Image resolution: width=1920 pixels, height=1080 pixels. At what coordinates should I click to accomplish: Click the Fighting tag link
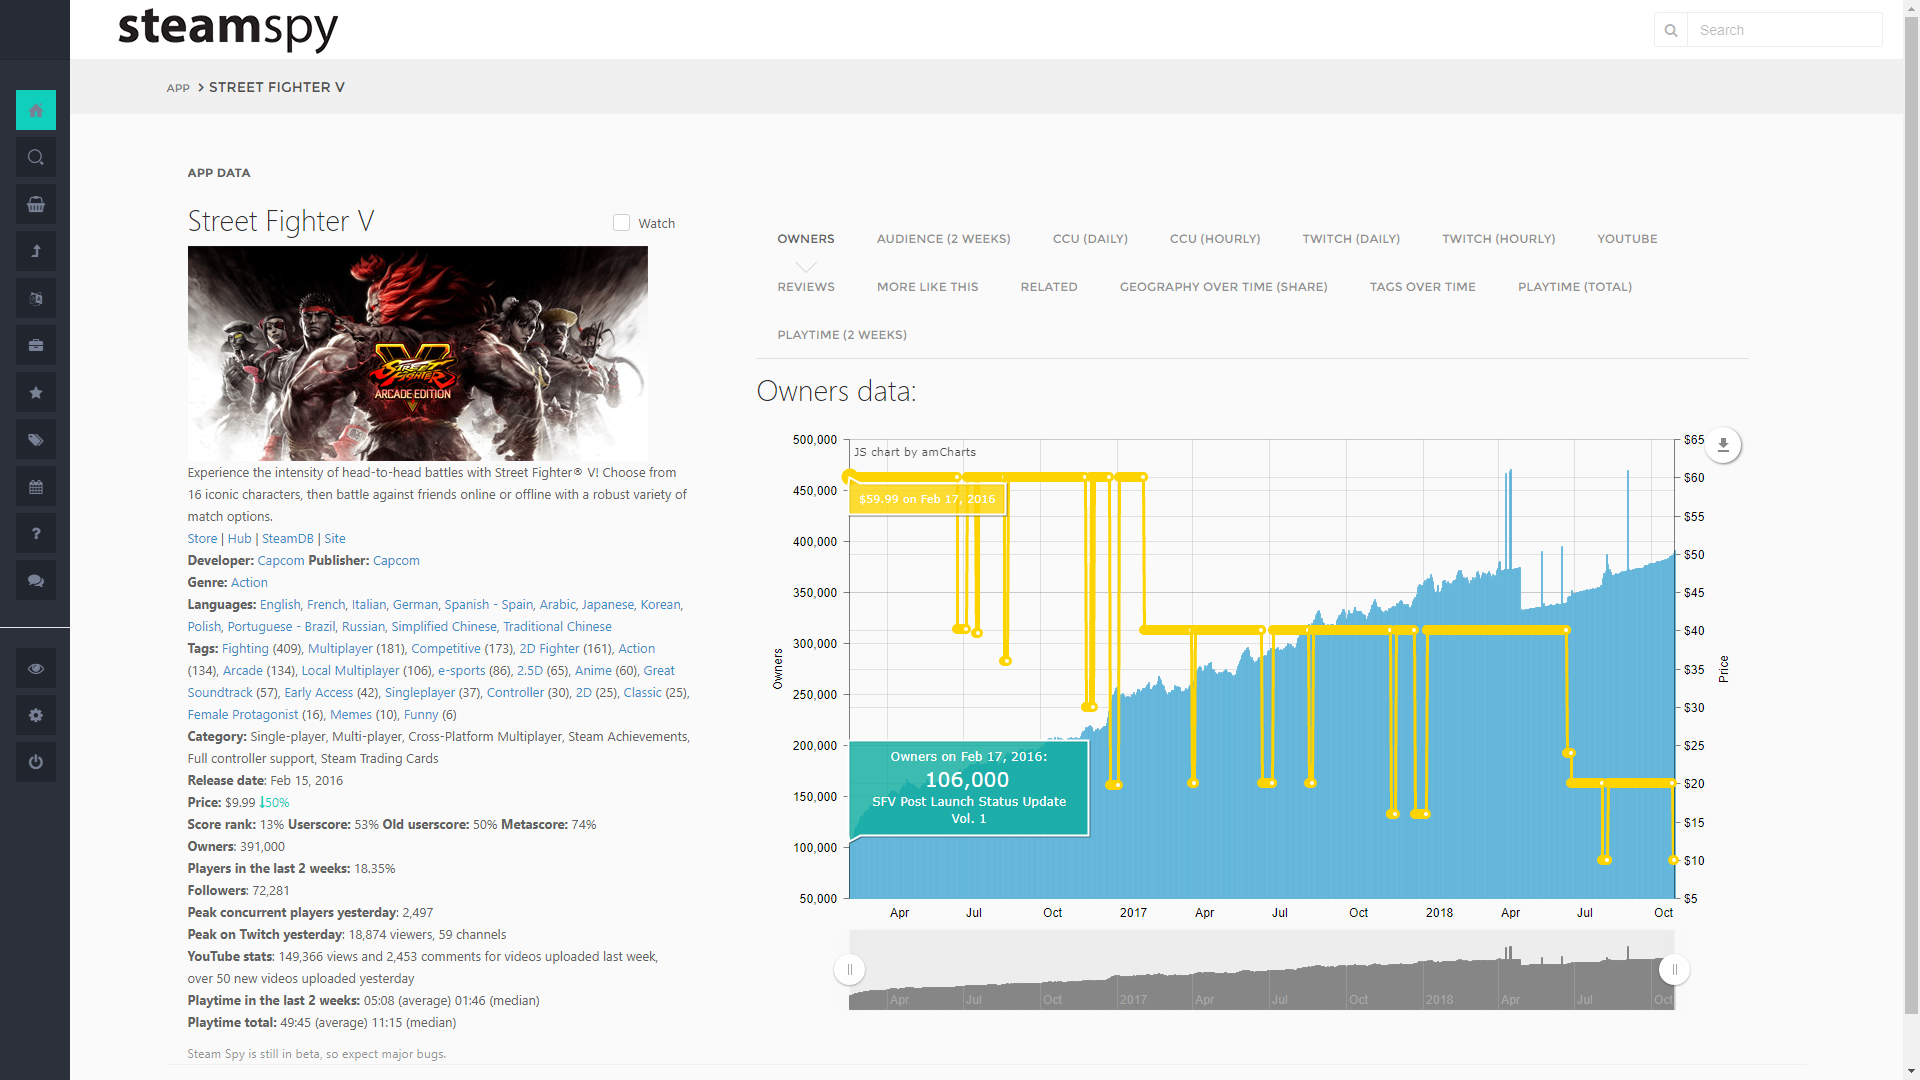coord(245,649)
